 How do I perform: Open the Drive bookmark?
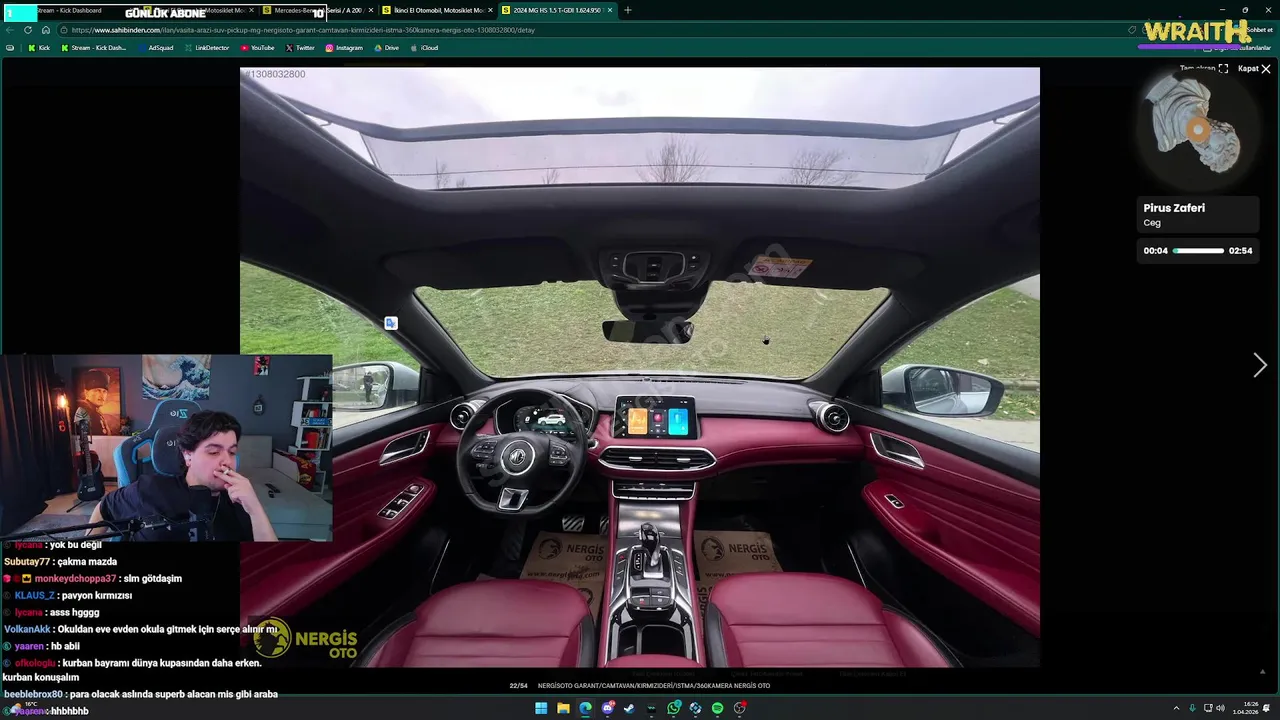point(386,48)
